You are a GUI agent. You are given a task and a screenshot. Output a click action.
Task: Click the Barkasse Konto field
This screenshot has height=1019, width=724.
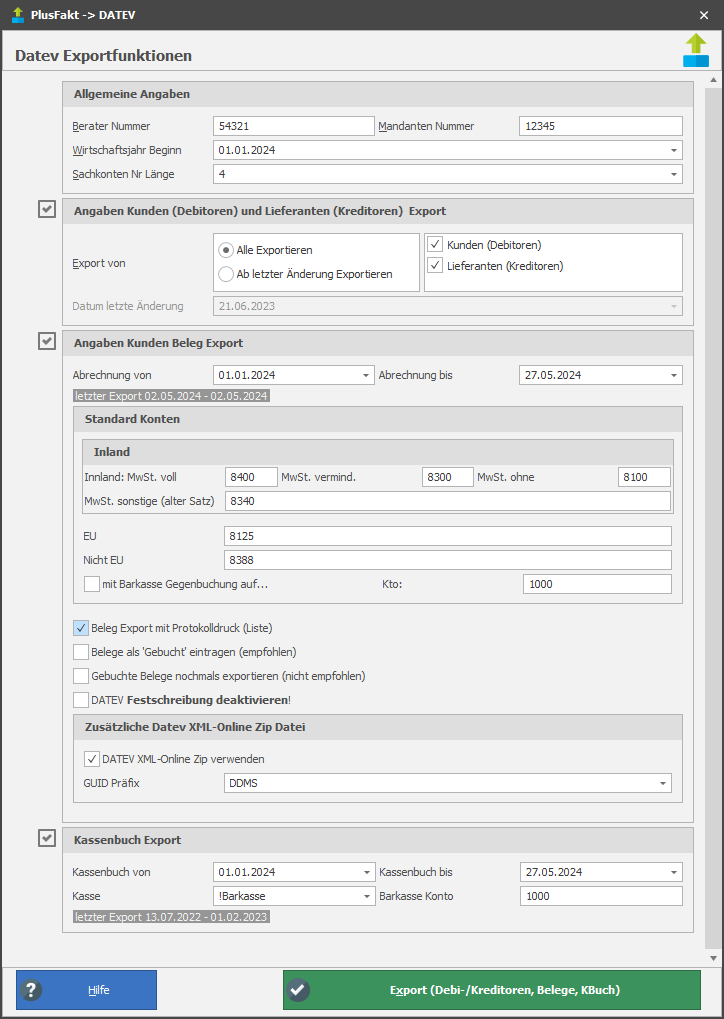(601, 896)
